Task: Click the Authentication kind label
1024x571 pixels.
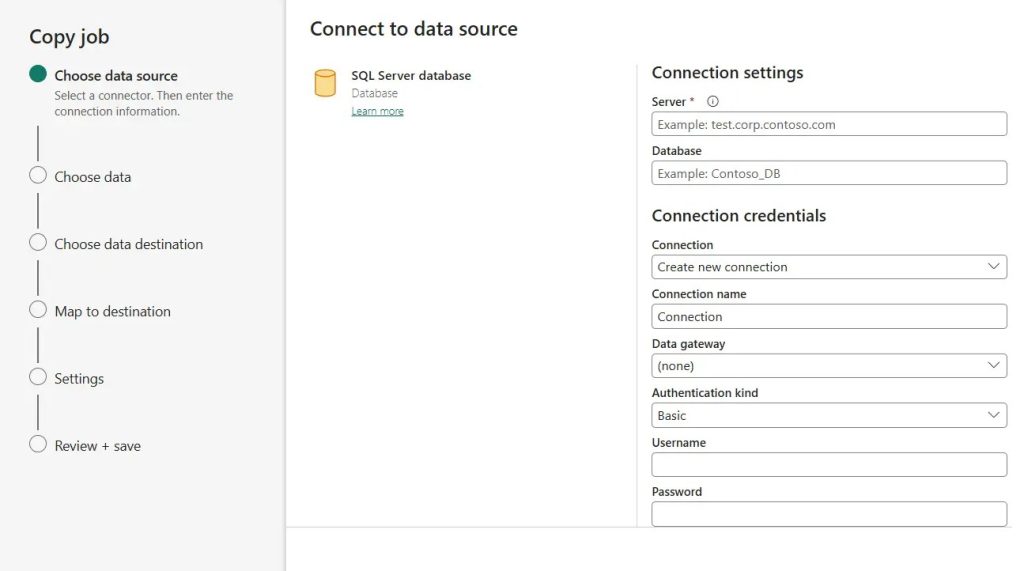Action: (704, 393)
